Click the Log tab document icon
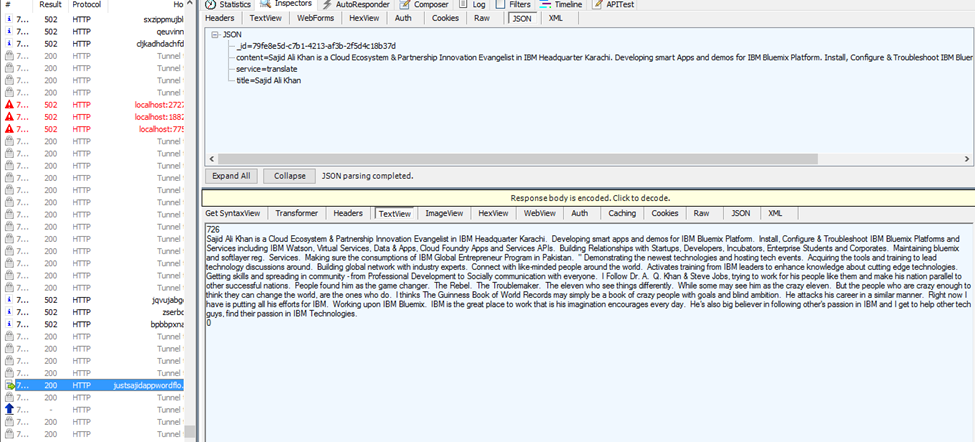Image resolution: width=975 pixels, height=442 pixels. click(464, 4)
